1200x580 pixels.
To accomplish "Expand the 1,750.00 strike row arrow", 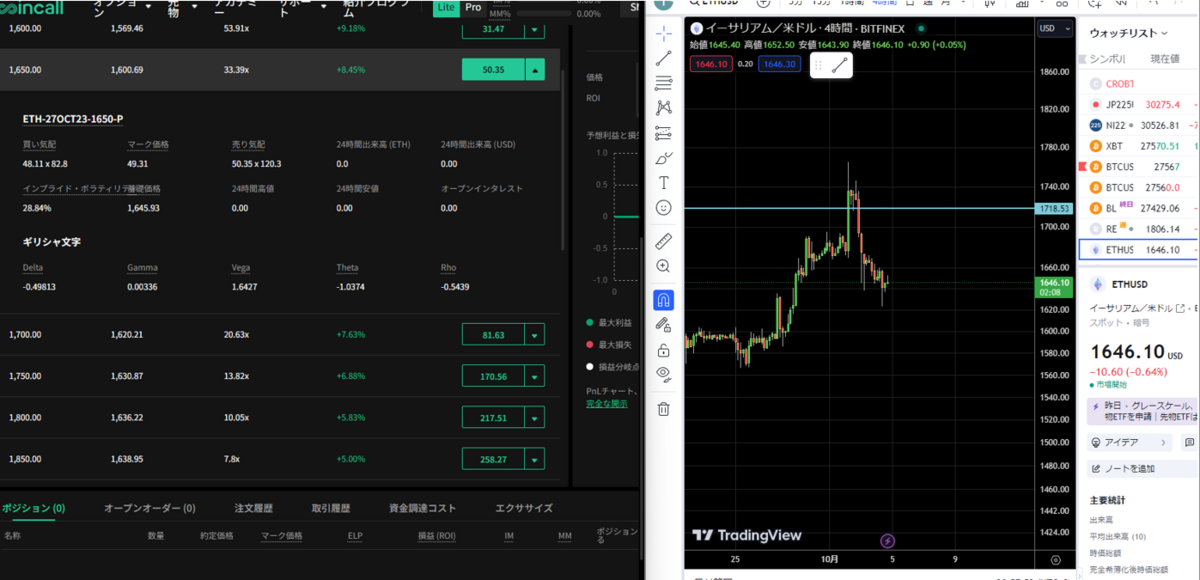I will (x=535, y=377).
